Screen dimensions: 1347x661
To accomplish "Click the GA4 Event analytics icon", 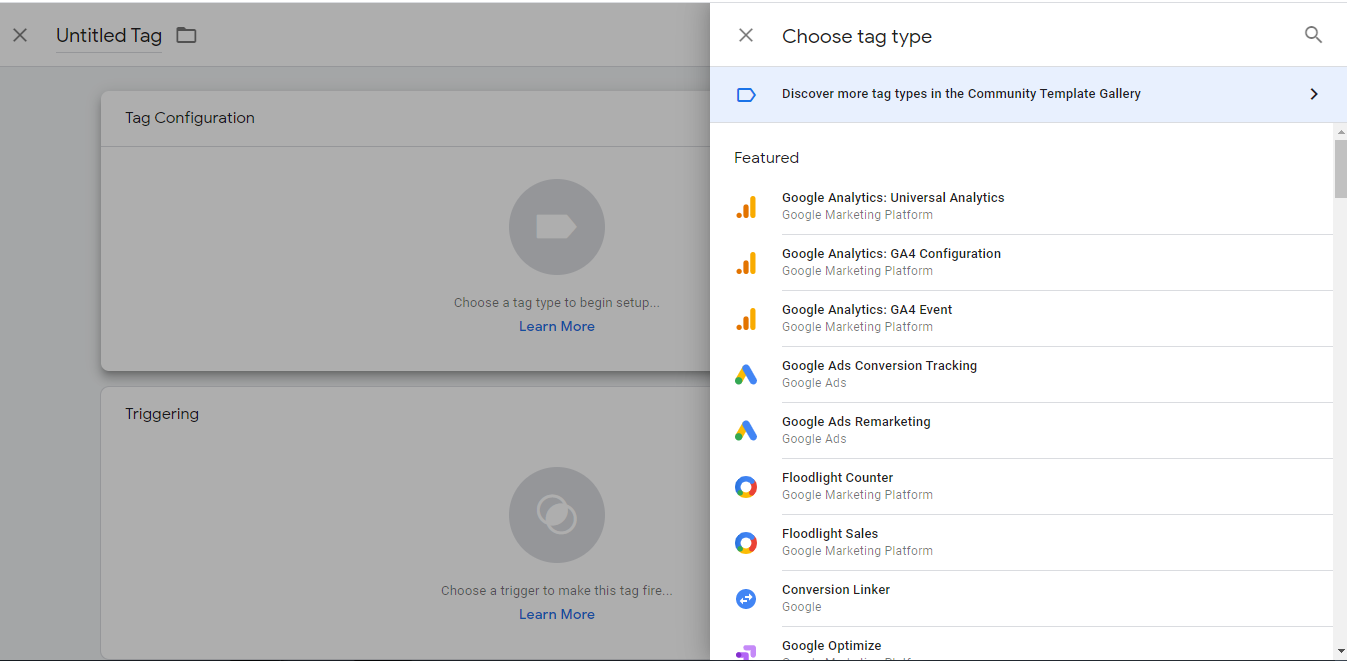I will (746, 318).
